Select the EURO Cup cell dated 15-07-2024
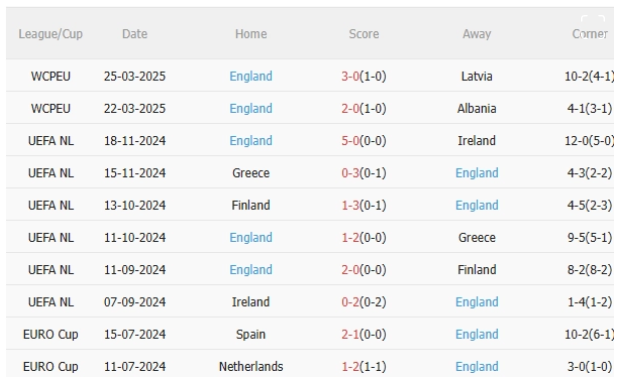Viewport: 618px width, 378px height. 50,335
